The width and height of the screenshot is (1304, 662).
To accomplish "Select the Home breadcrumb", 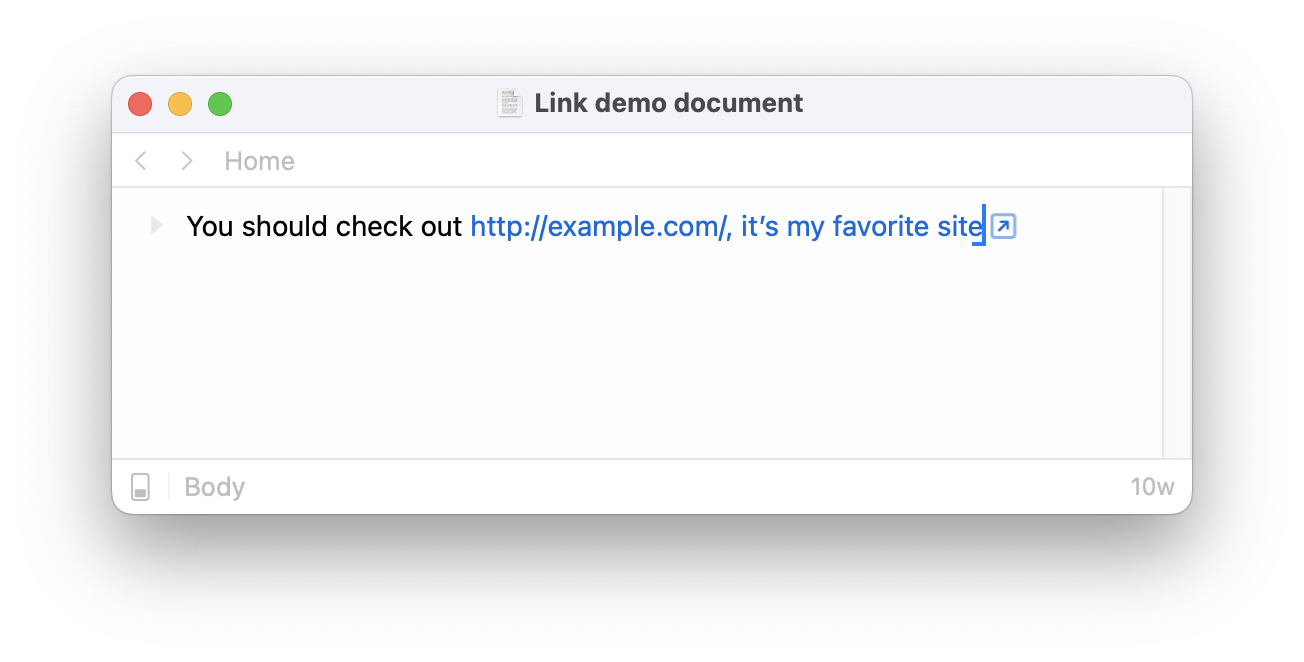I will click(259, 161).
